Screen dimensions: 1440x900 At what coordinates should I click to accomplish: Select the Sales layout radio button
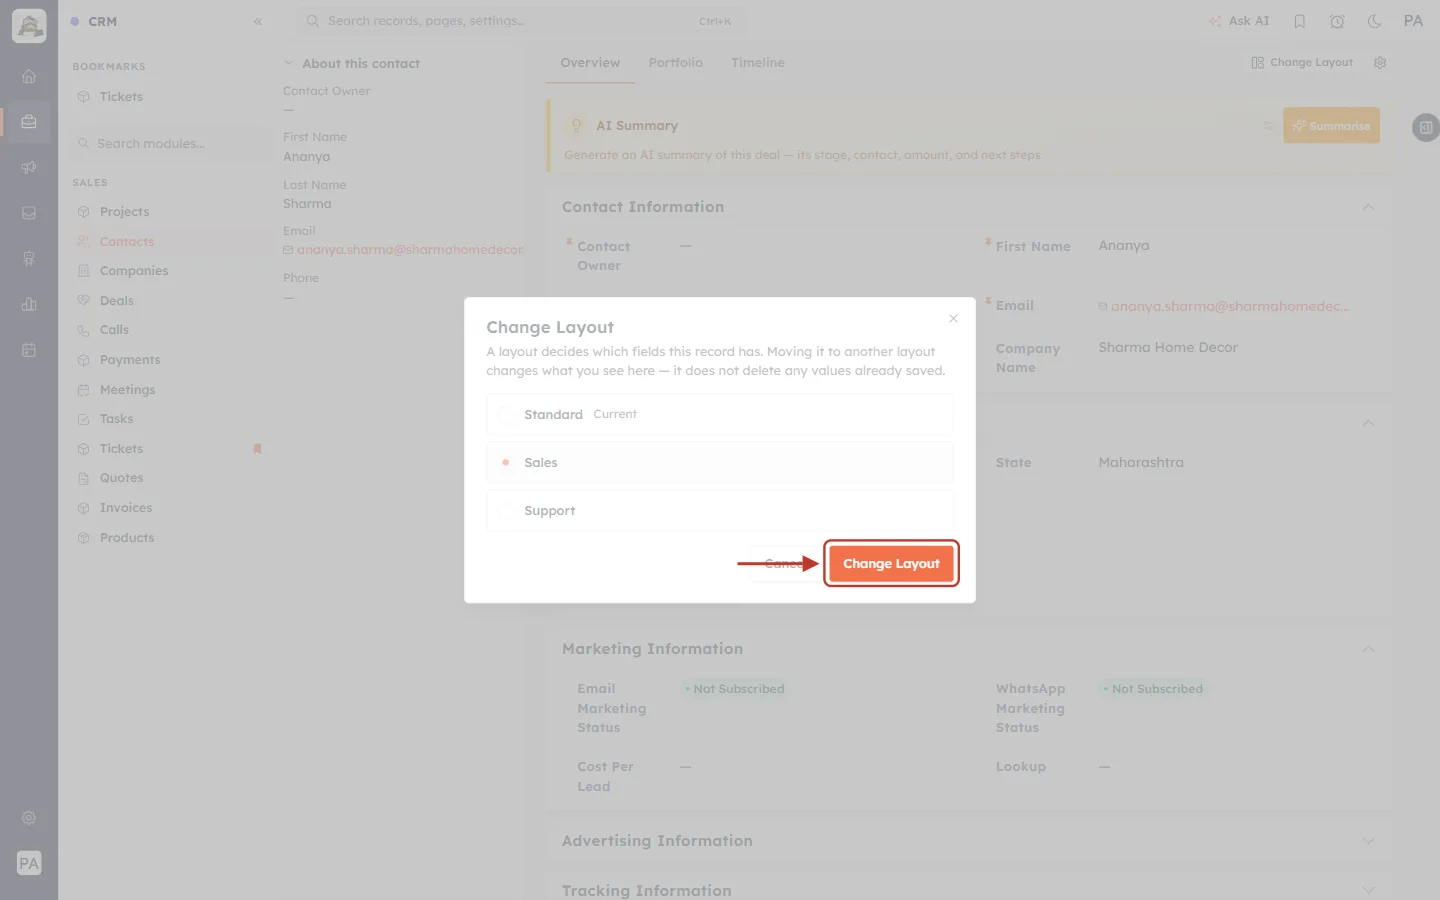tap(506, 462)
